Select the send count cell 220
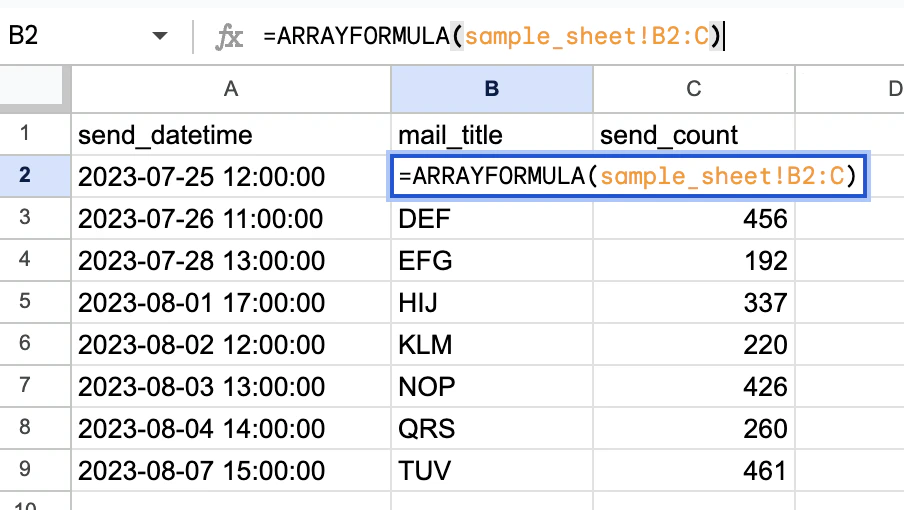This screenshot has width=904, height=510. click(694, 345)
